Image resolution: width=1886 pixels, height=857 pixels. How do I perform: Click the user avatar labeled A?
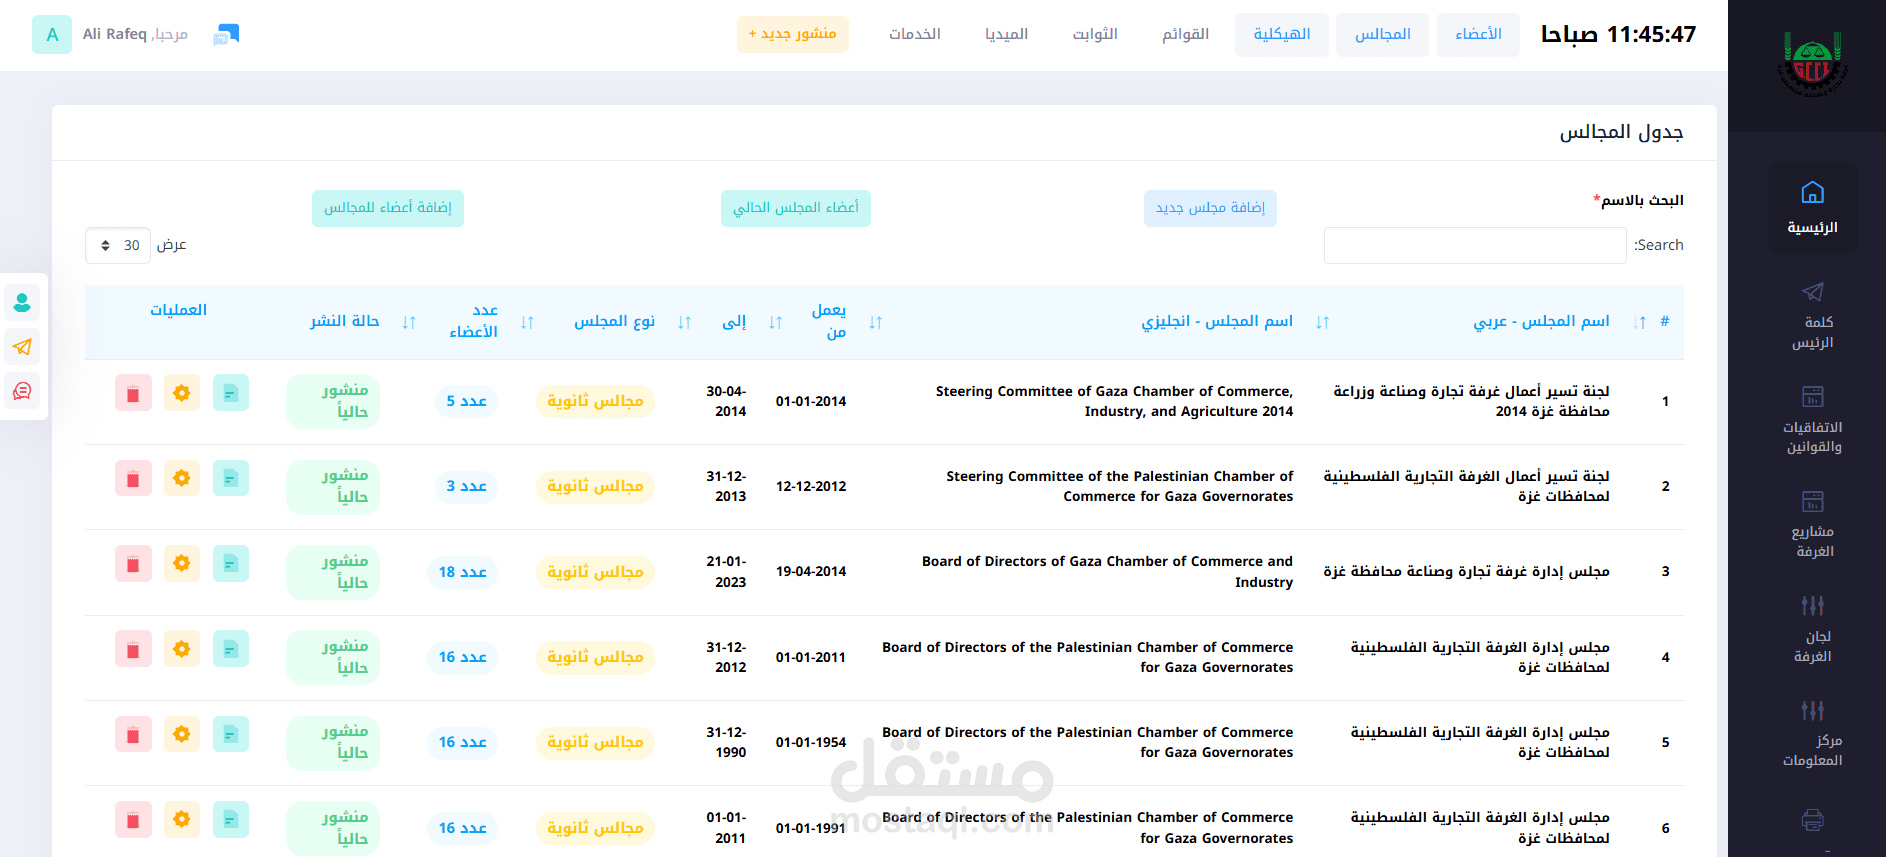(52, 35)
